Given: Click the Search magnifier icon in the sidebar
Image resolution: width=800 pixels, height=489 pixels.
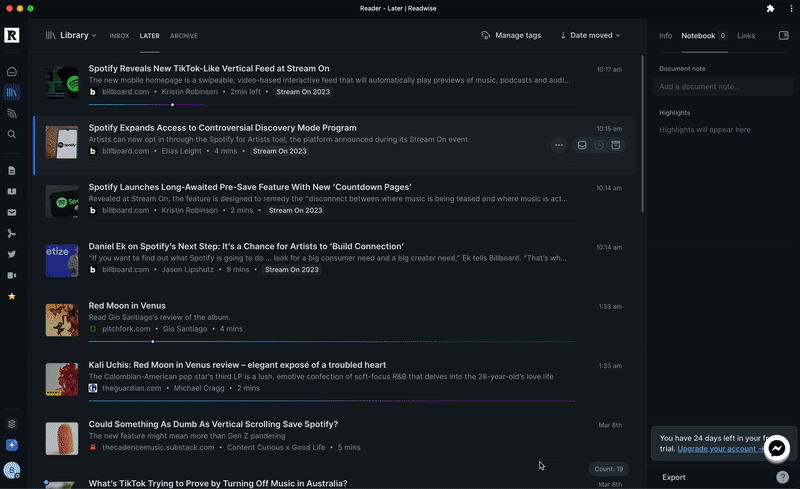Looking at the screenshot, I should pos(12,134).
